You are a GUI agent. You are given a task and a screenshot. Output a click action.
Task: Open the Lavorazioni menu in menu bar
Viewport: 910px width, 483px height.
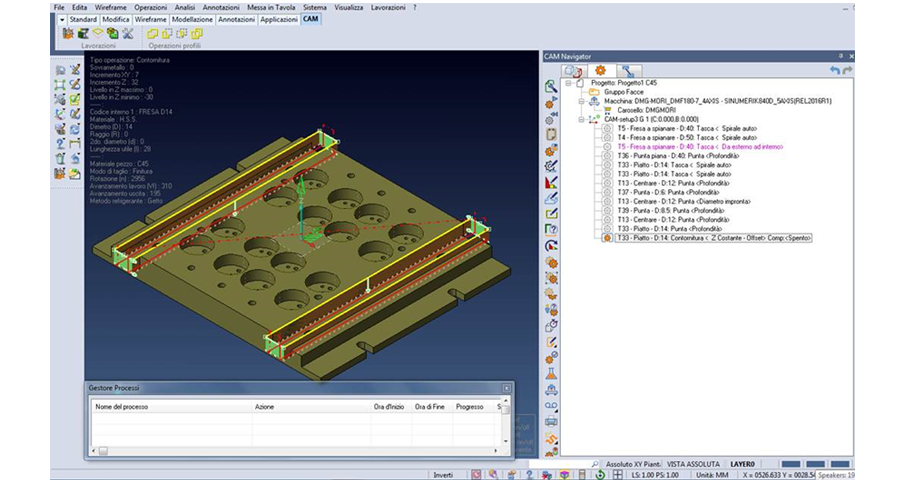(388, 8)
